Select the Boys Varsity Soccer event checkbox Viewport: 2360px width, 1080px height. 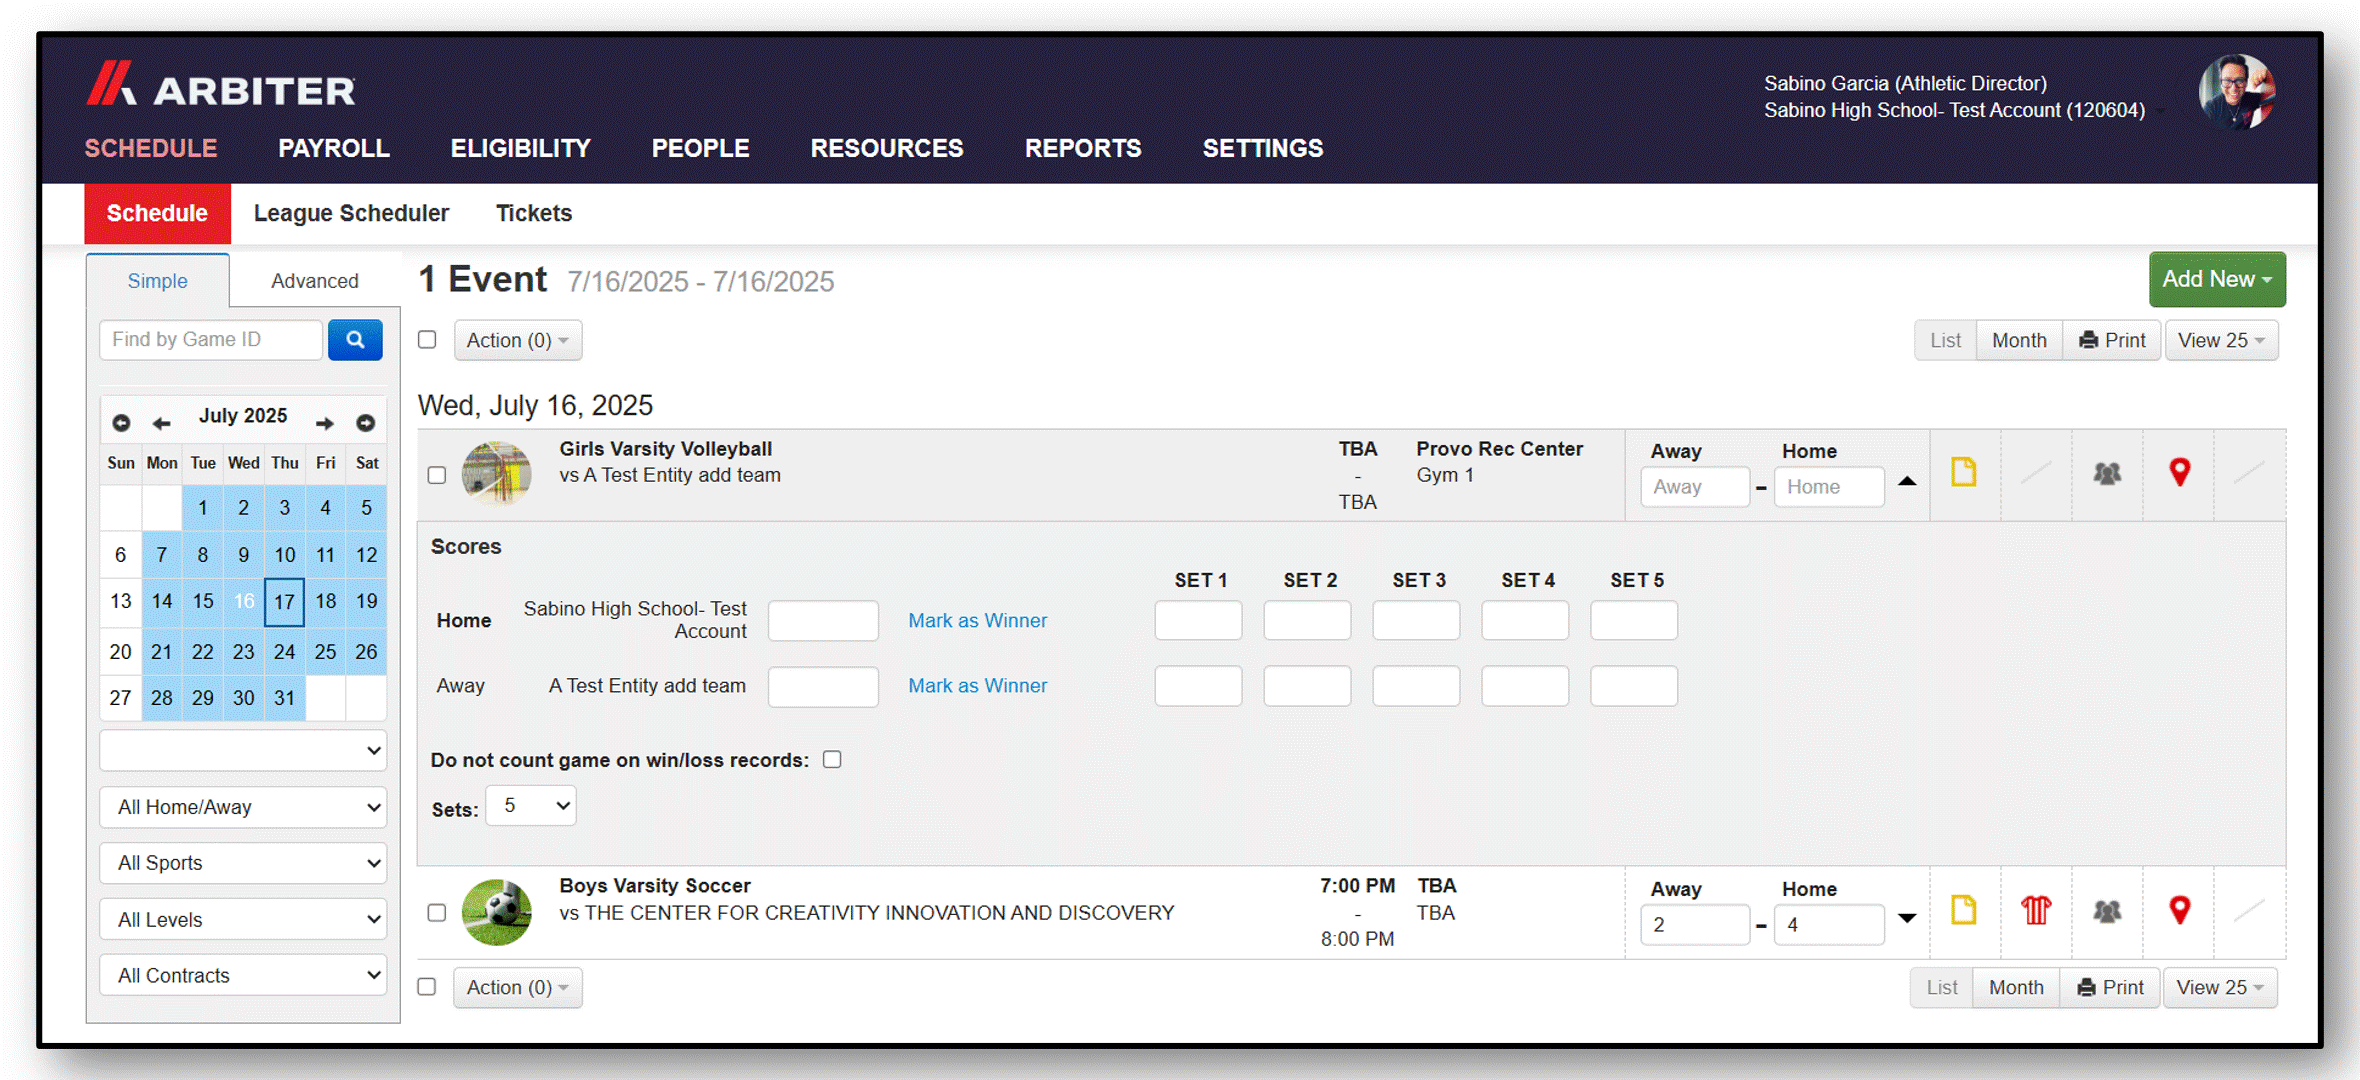pyautogui.click(x=437, y=912)
